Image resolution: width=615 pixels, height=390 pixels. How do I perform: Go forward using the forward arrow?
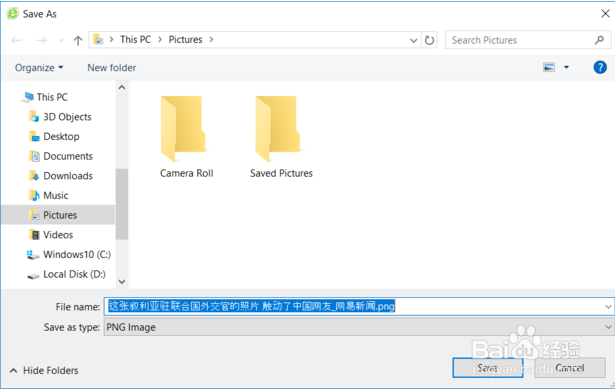41,40
